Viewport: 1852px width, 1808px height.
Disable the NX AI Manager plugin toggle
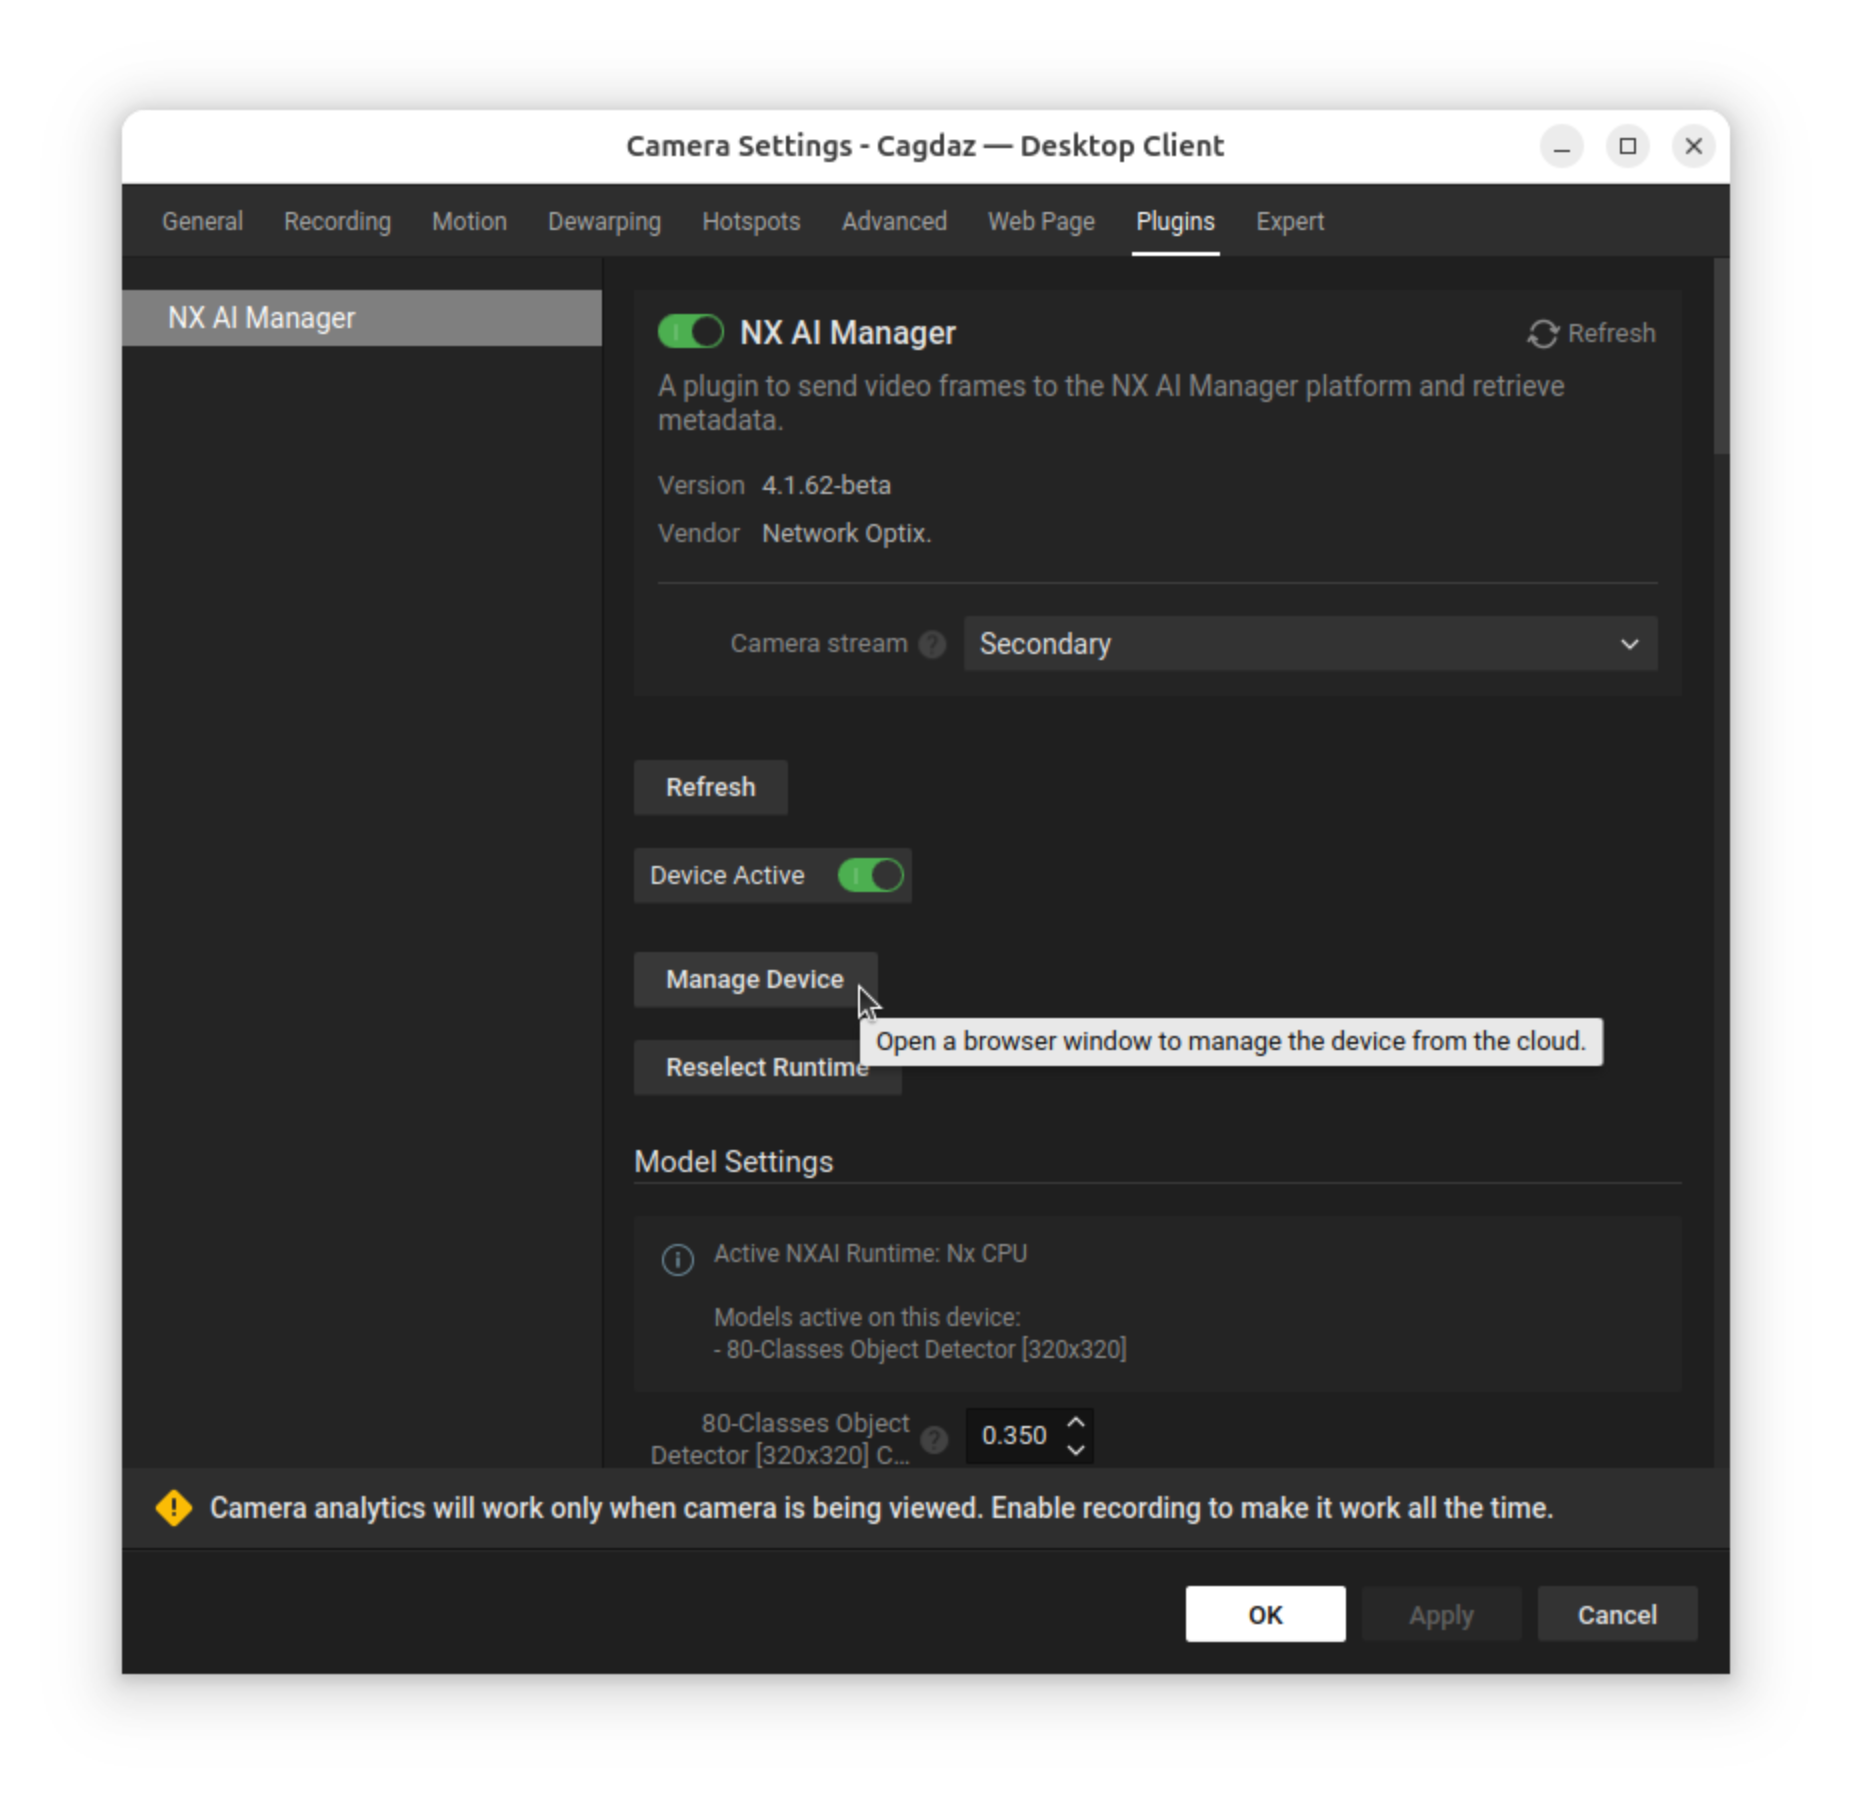691,332
